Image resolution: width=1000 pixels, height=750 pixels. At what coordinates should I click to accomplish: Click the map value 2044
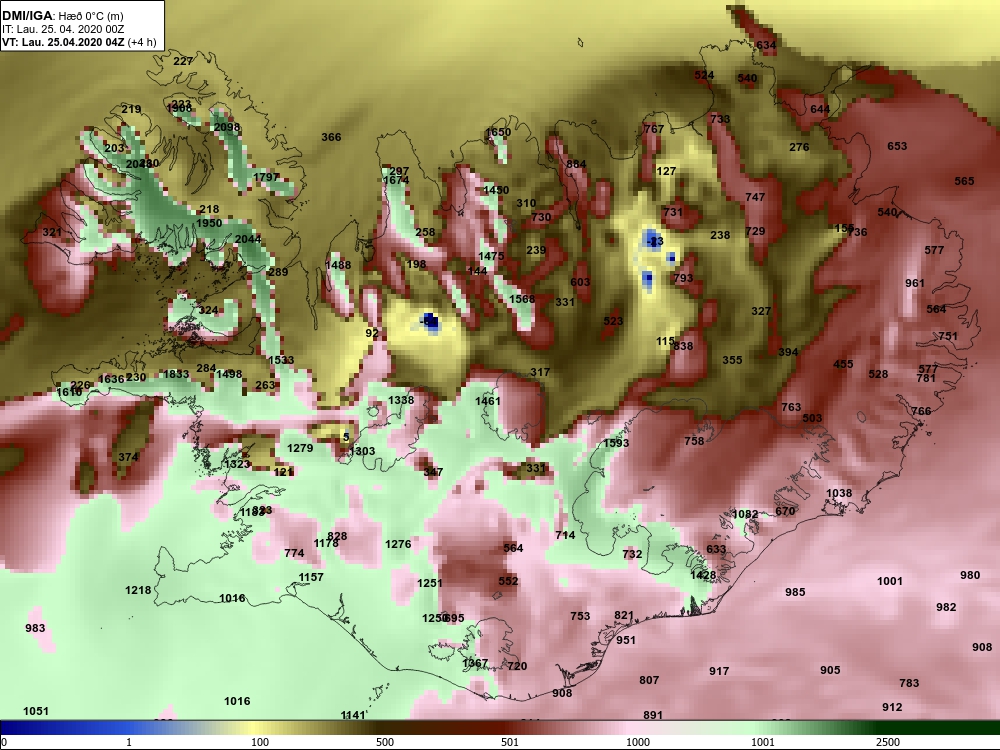(247, 239)
